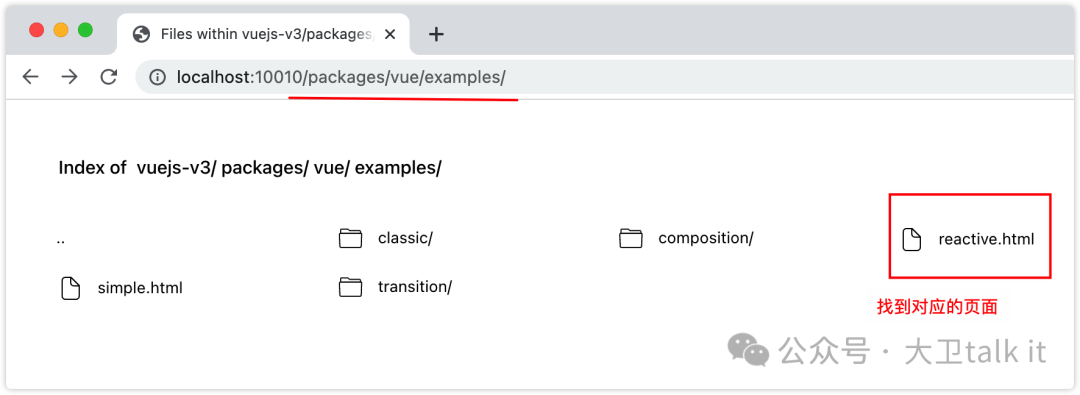
Task: Click the browser forward arrow
Action: pyautogui.click(x=69, y=77)
